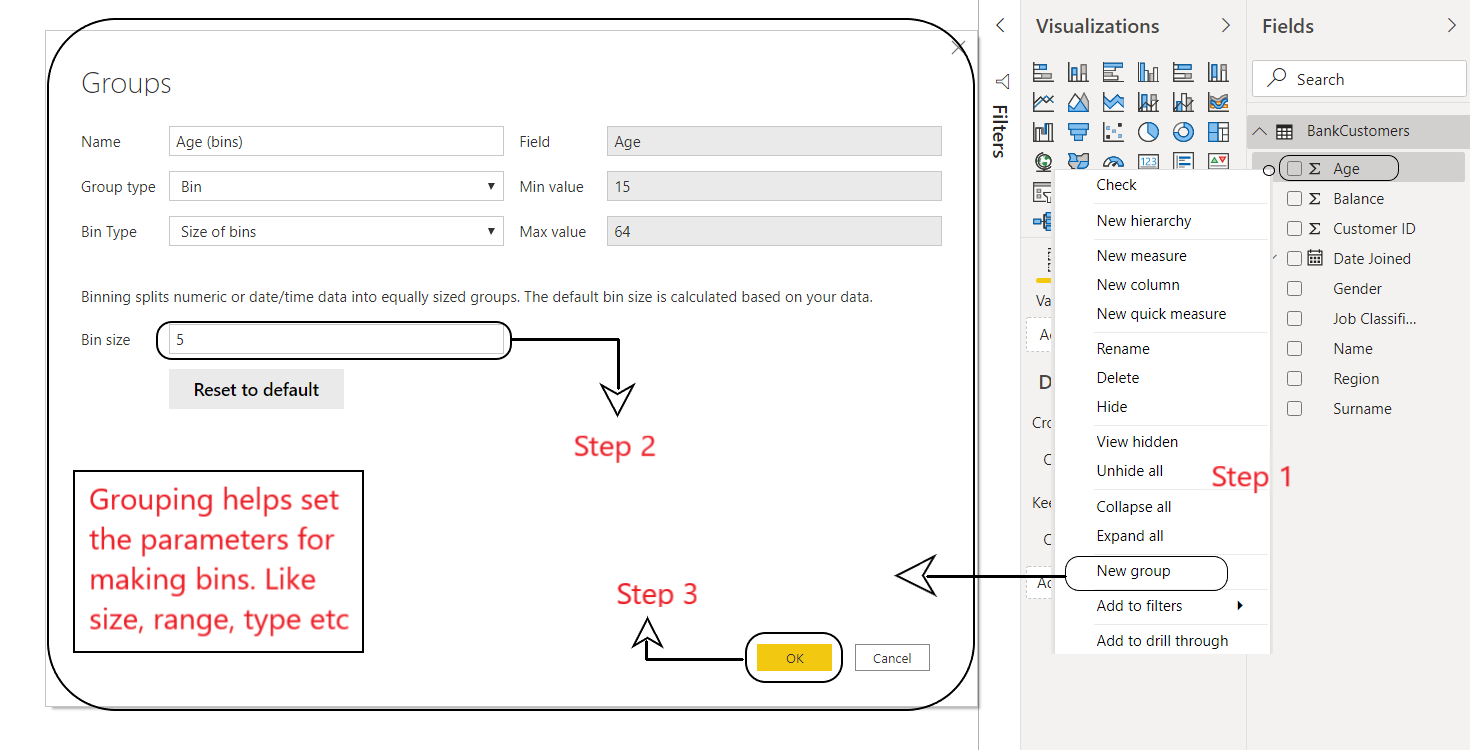
Task: Select New quick measure menu entry
Action: pos(1161,314)
